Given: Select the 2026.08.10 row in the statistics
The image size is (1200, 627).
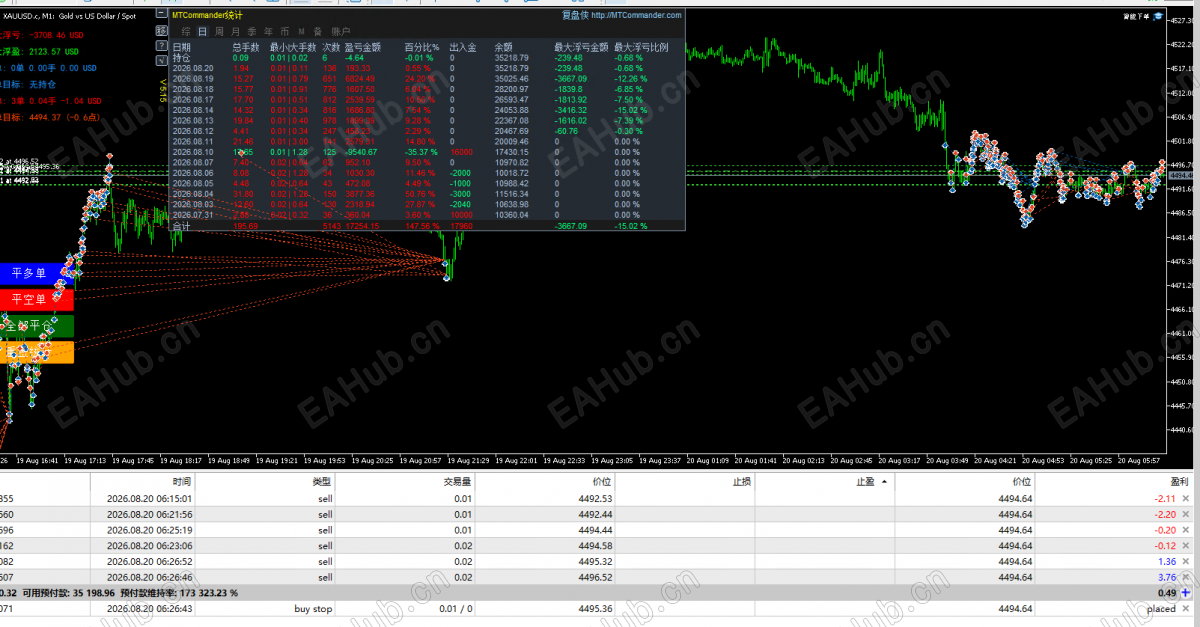Looking at the screenshot, I should point(428,152).
